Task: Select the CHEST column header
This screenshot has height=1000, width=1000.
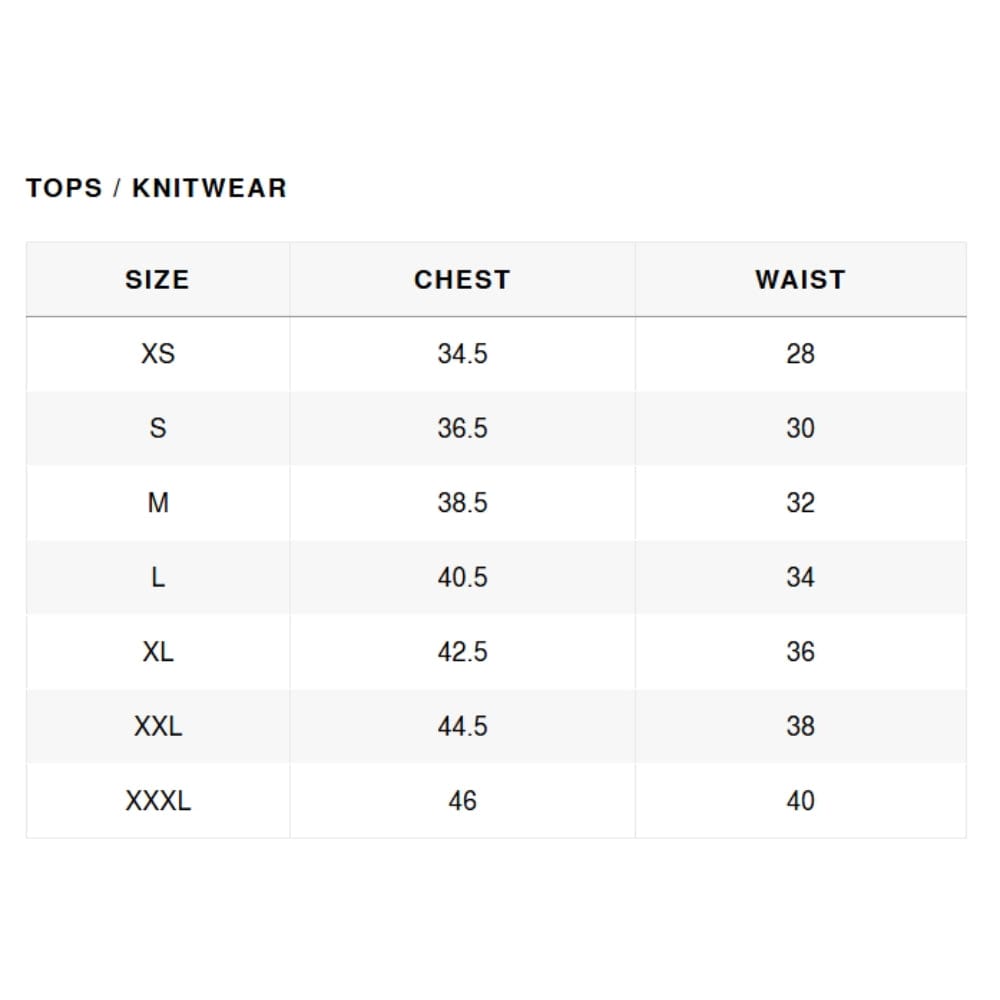Action: point(462,279)
